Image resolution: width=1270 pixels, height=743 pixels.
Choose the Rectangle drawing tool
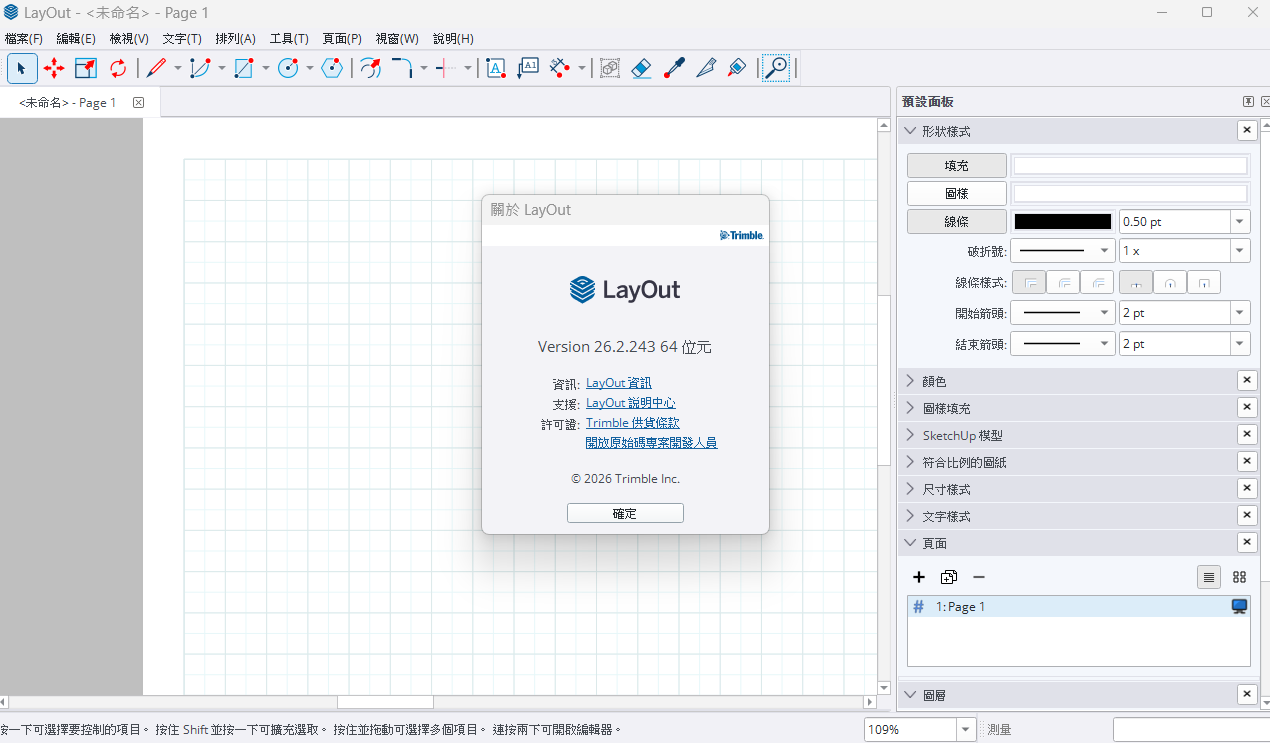pos(244,68)
